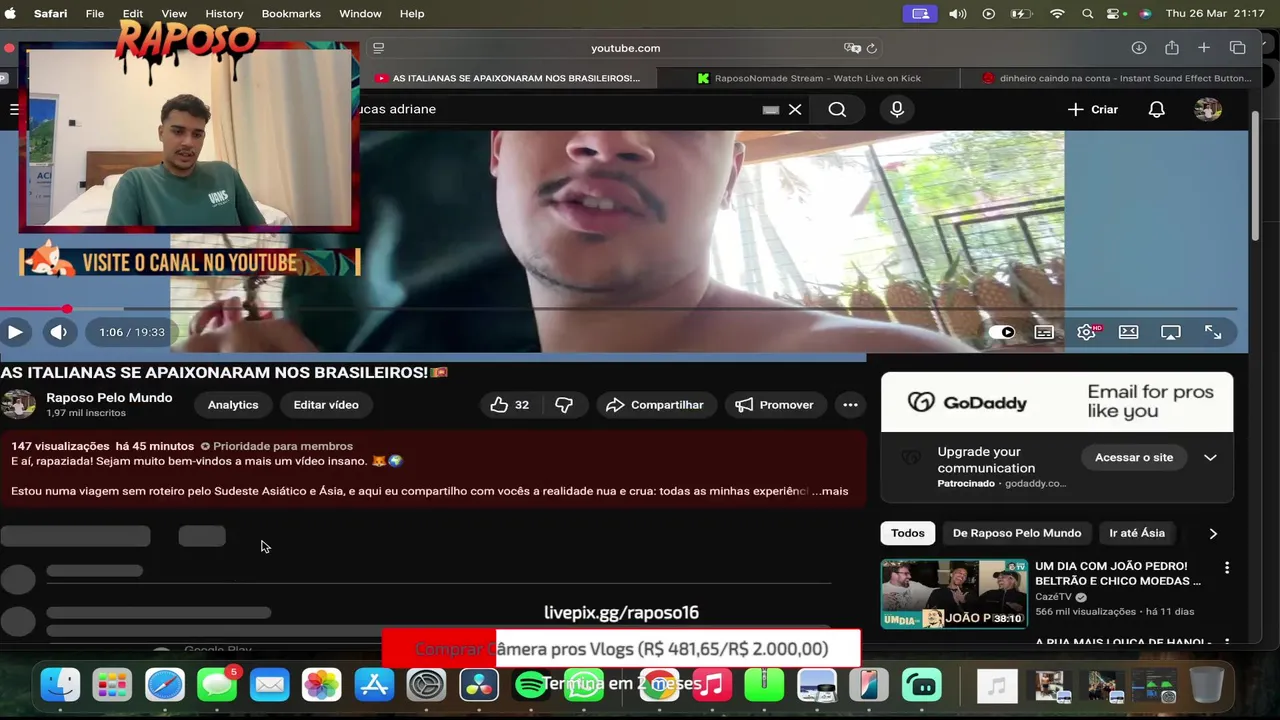Viewport: 1280px width, 720px height.
Task: Select the 'Todos' filter chip
Action: click(908, 533)
